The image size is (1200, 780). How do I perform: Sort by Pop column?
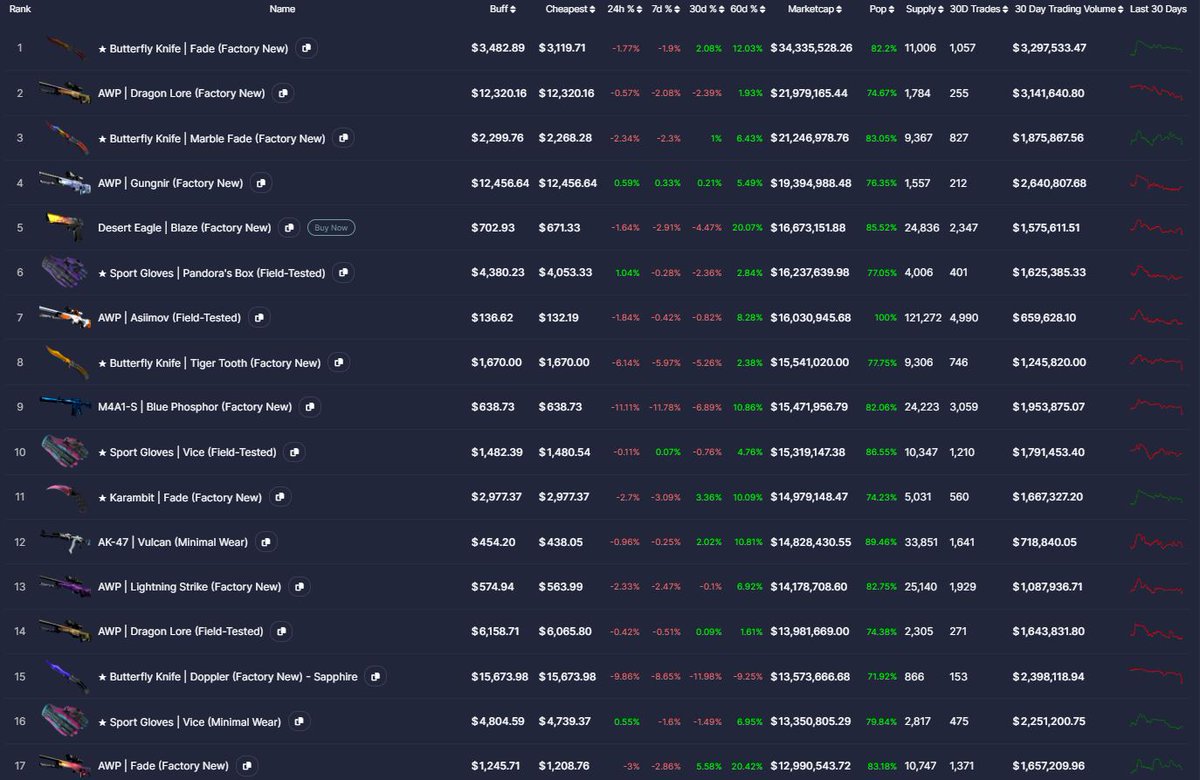[x=883, y=9]
